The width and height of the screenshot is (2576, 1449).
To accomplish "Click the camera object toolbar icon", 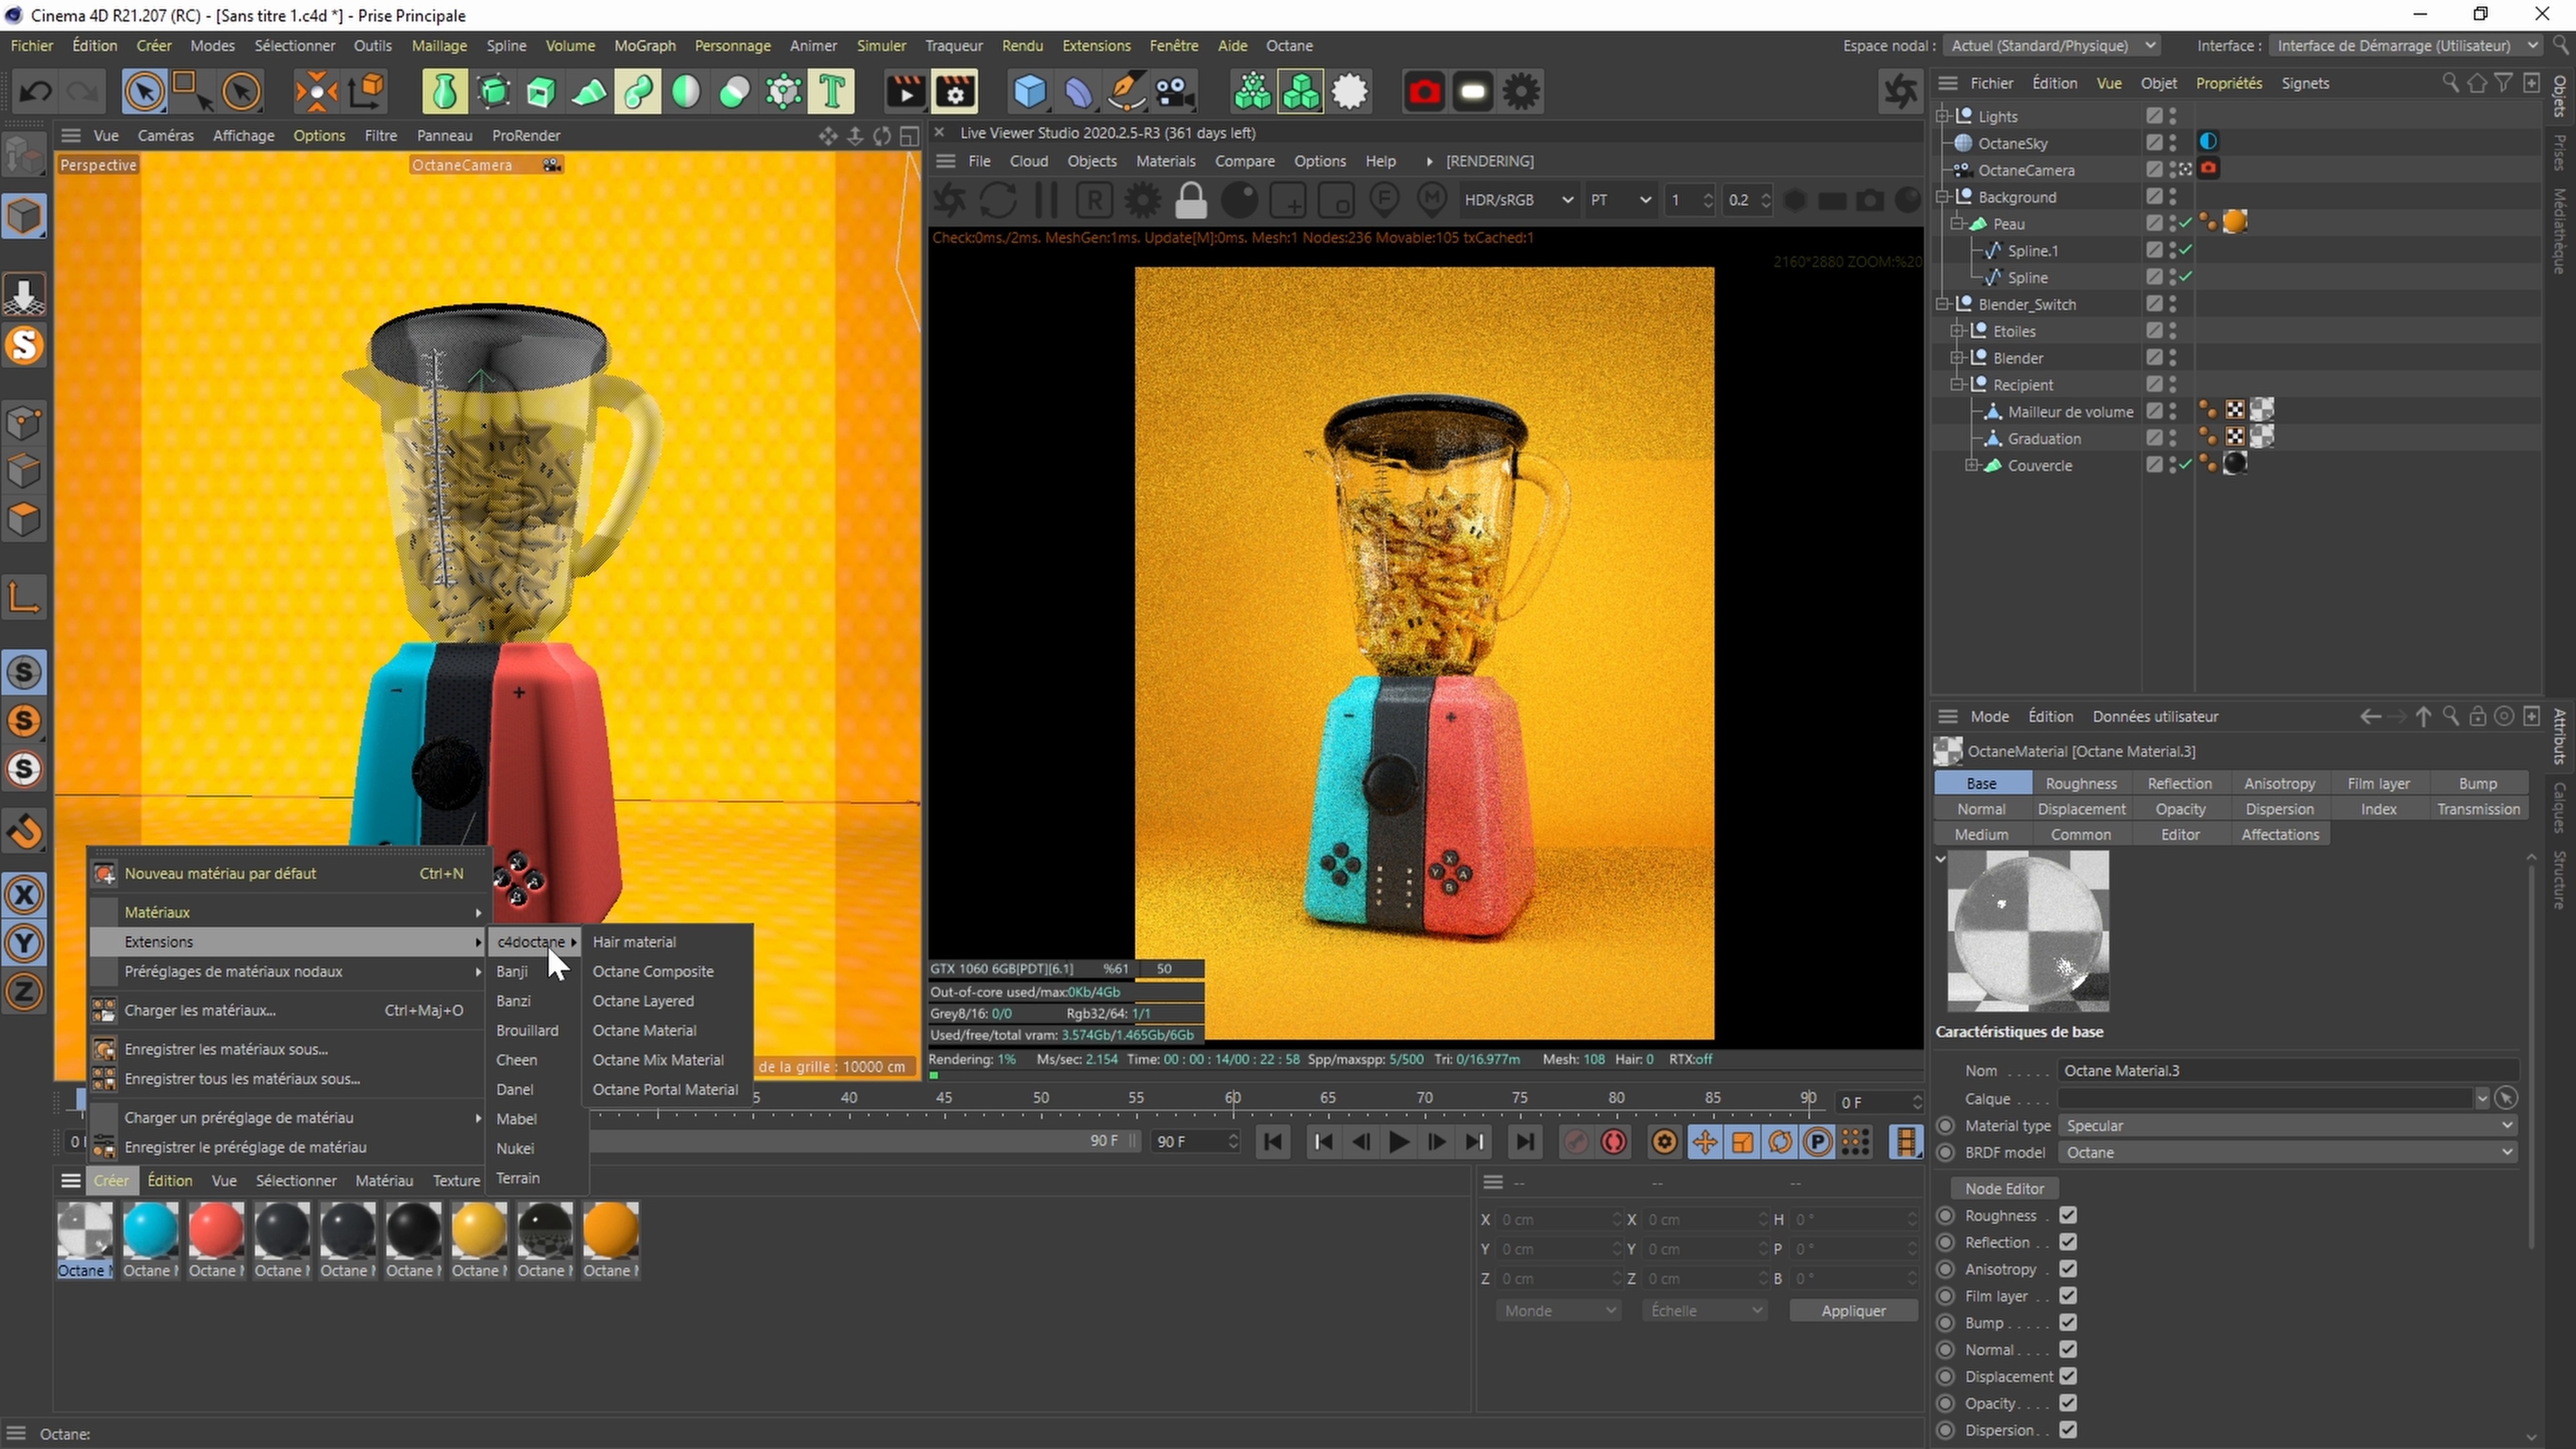I will [x=1175, y=92].
